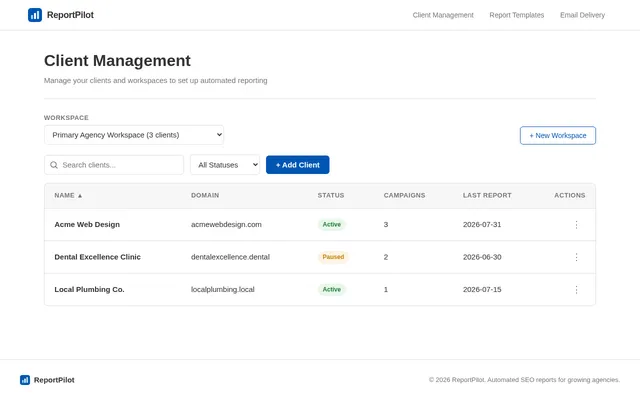The width and height of the screenshot is (640, 400).
Task: Select Acme Web Design client name
Action: point(87,224)
